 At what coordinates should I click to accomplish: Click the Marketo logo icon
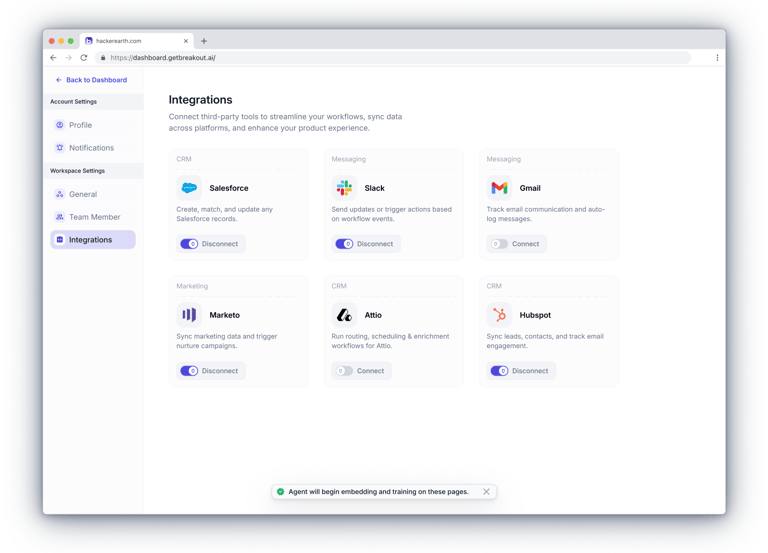point(189,314)
